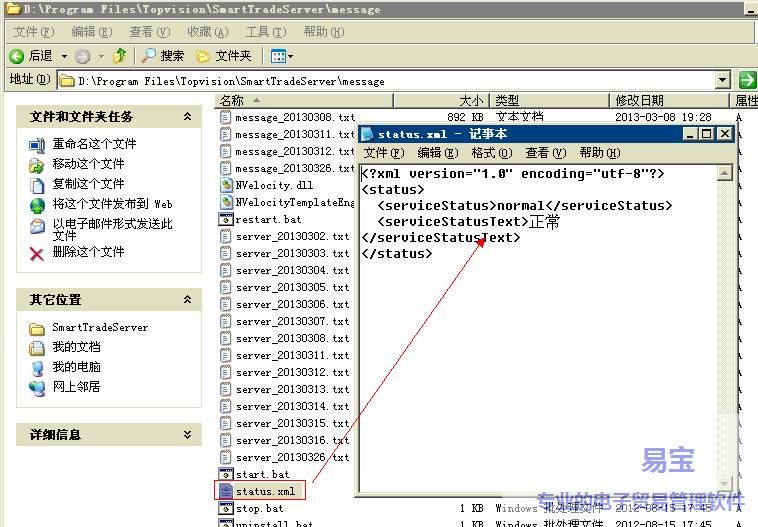Select the restart.bat file
Viewport: 758px width, 527px height.
click(268, 219)
